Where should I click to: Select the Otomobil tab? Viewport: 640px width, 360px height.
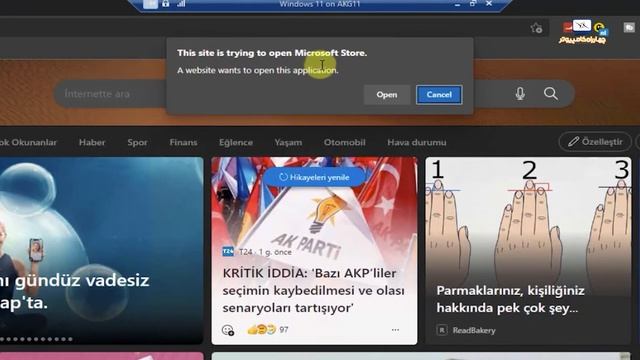344,142
